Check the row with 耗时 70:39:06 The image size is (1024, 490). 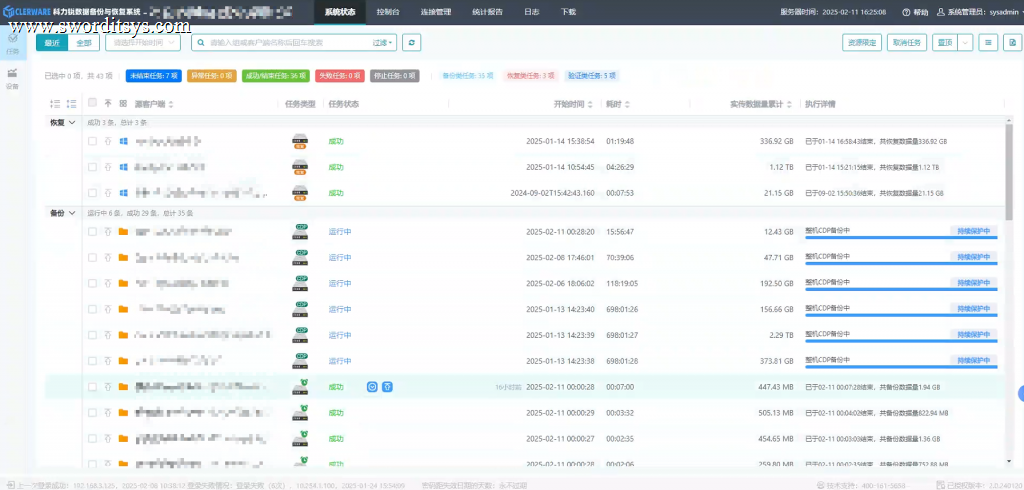[x=92, y=257]
